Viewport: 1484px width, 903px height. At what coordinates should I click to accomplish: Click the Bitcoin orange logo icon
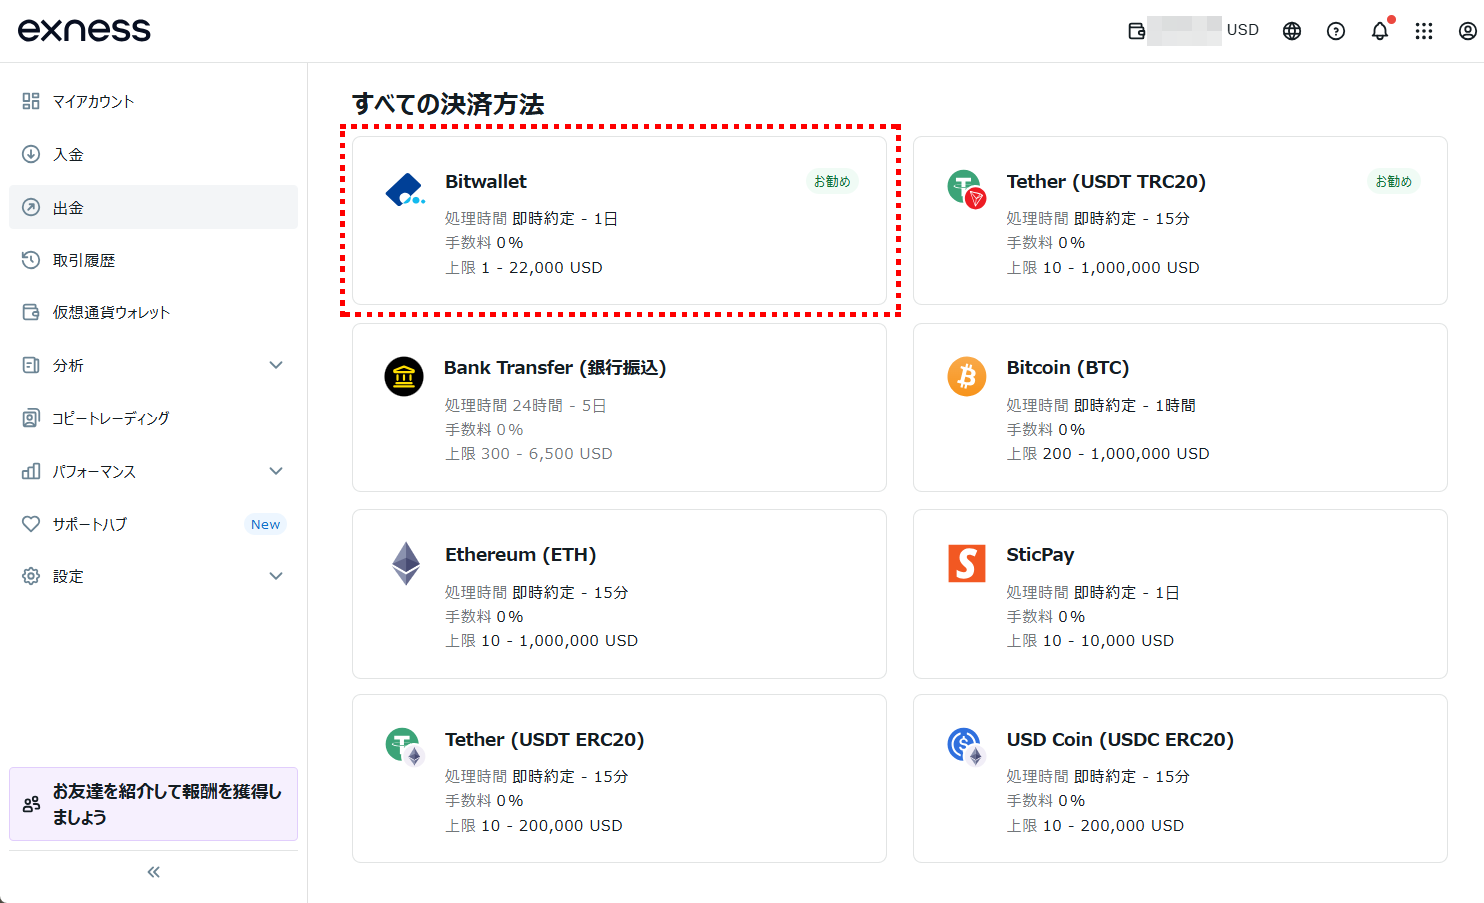[967, 376]
